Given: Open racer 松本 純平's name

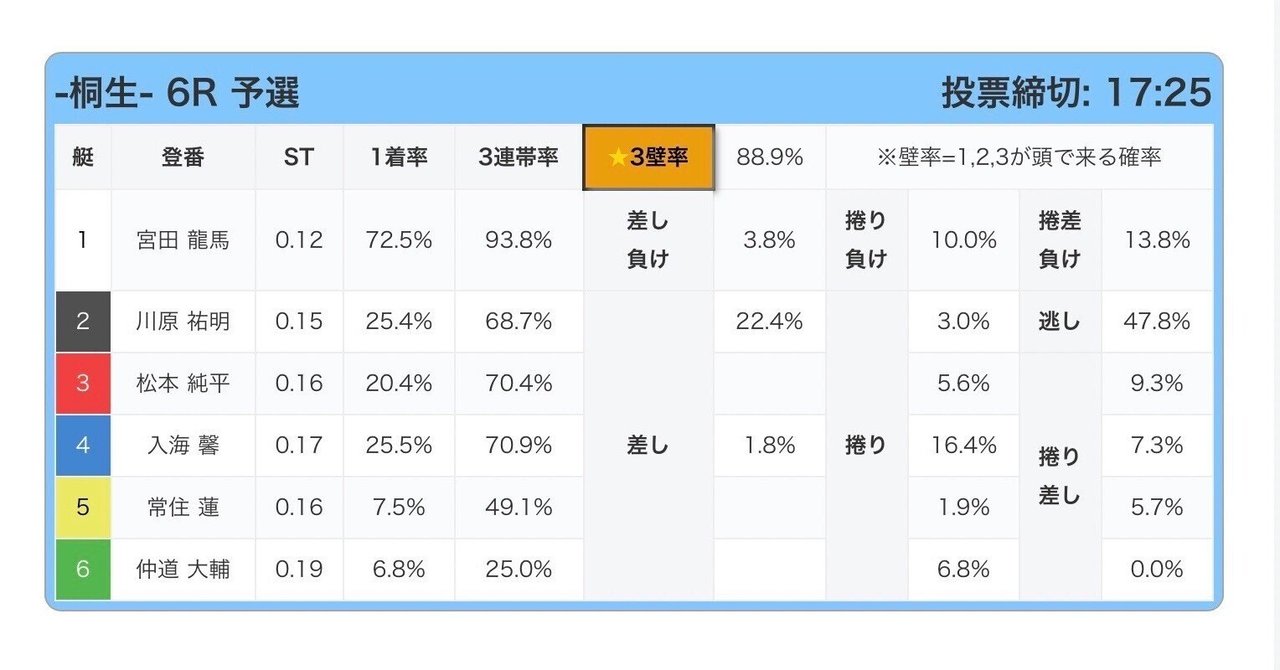Looking at the screenshot, I should (x=183, y=383).
